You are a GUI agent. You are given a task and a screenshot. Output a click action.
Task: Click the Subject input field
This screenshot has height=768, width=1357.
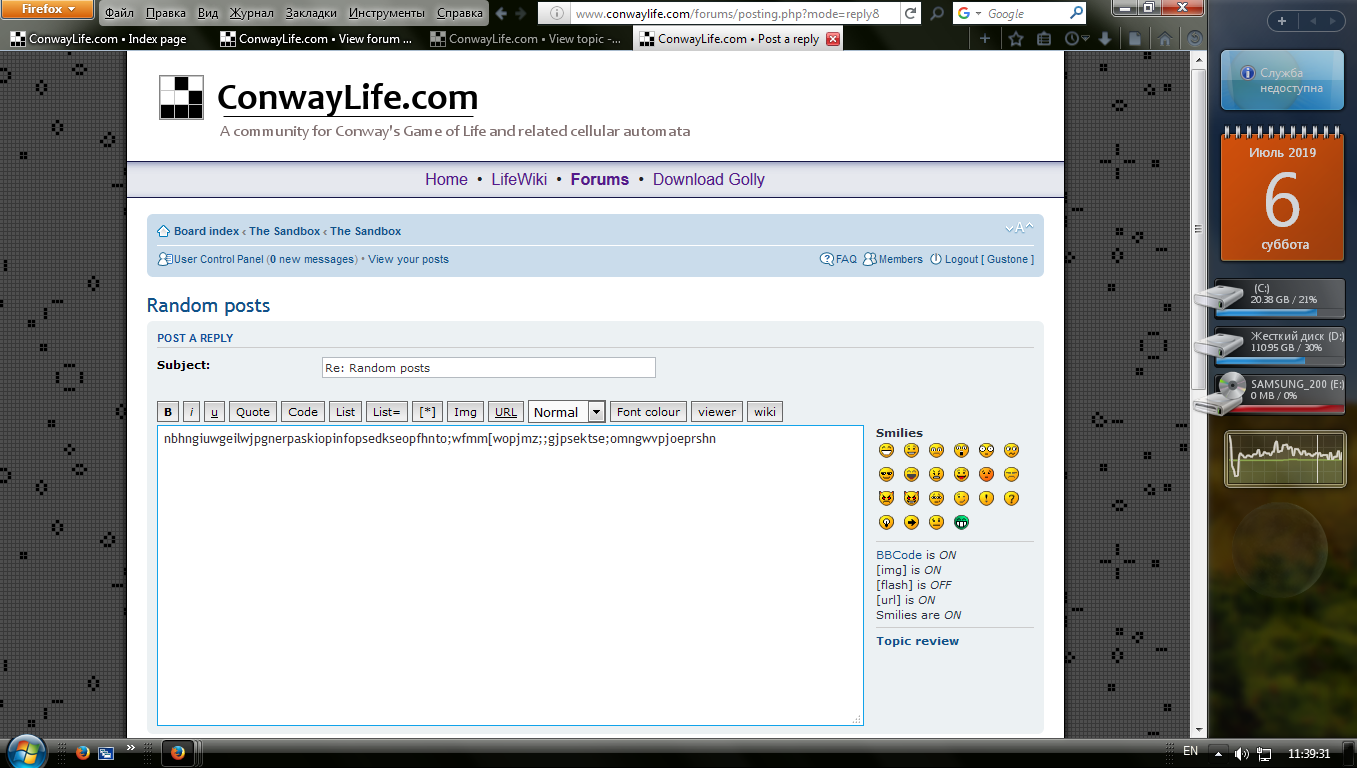tap(489, 368)
